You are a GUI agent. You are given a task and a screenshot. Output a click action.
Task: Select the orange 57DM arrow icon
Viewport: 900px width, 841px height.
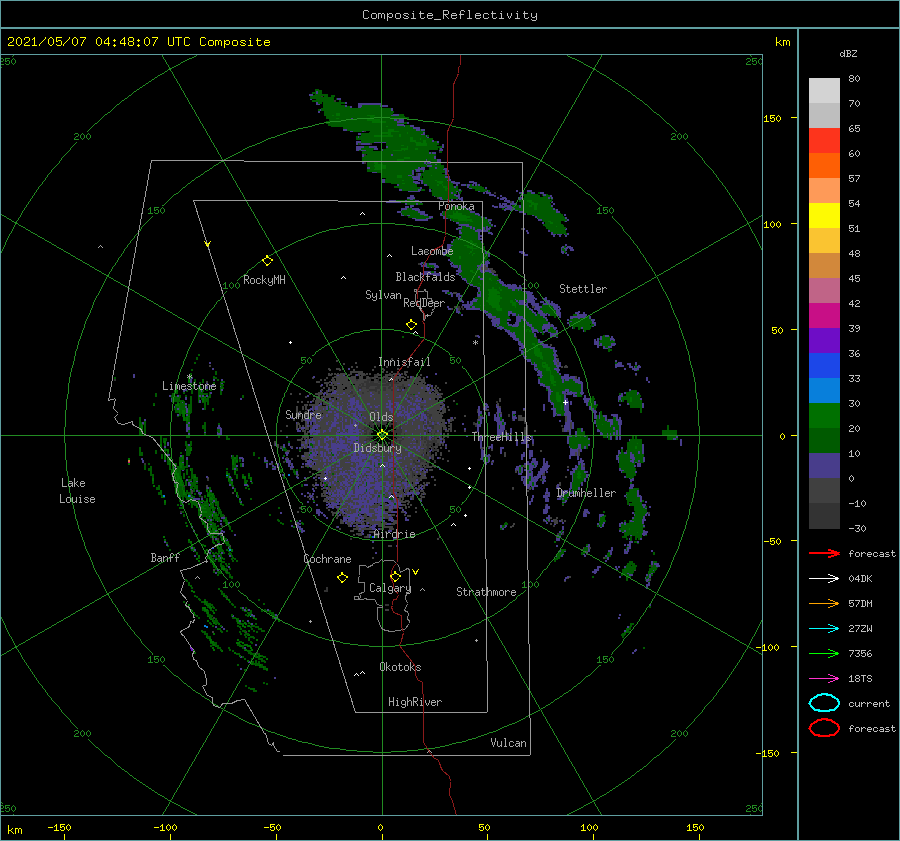point(824,603)
